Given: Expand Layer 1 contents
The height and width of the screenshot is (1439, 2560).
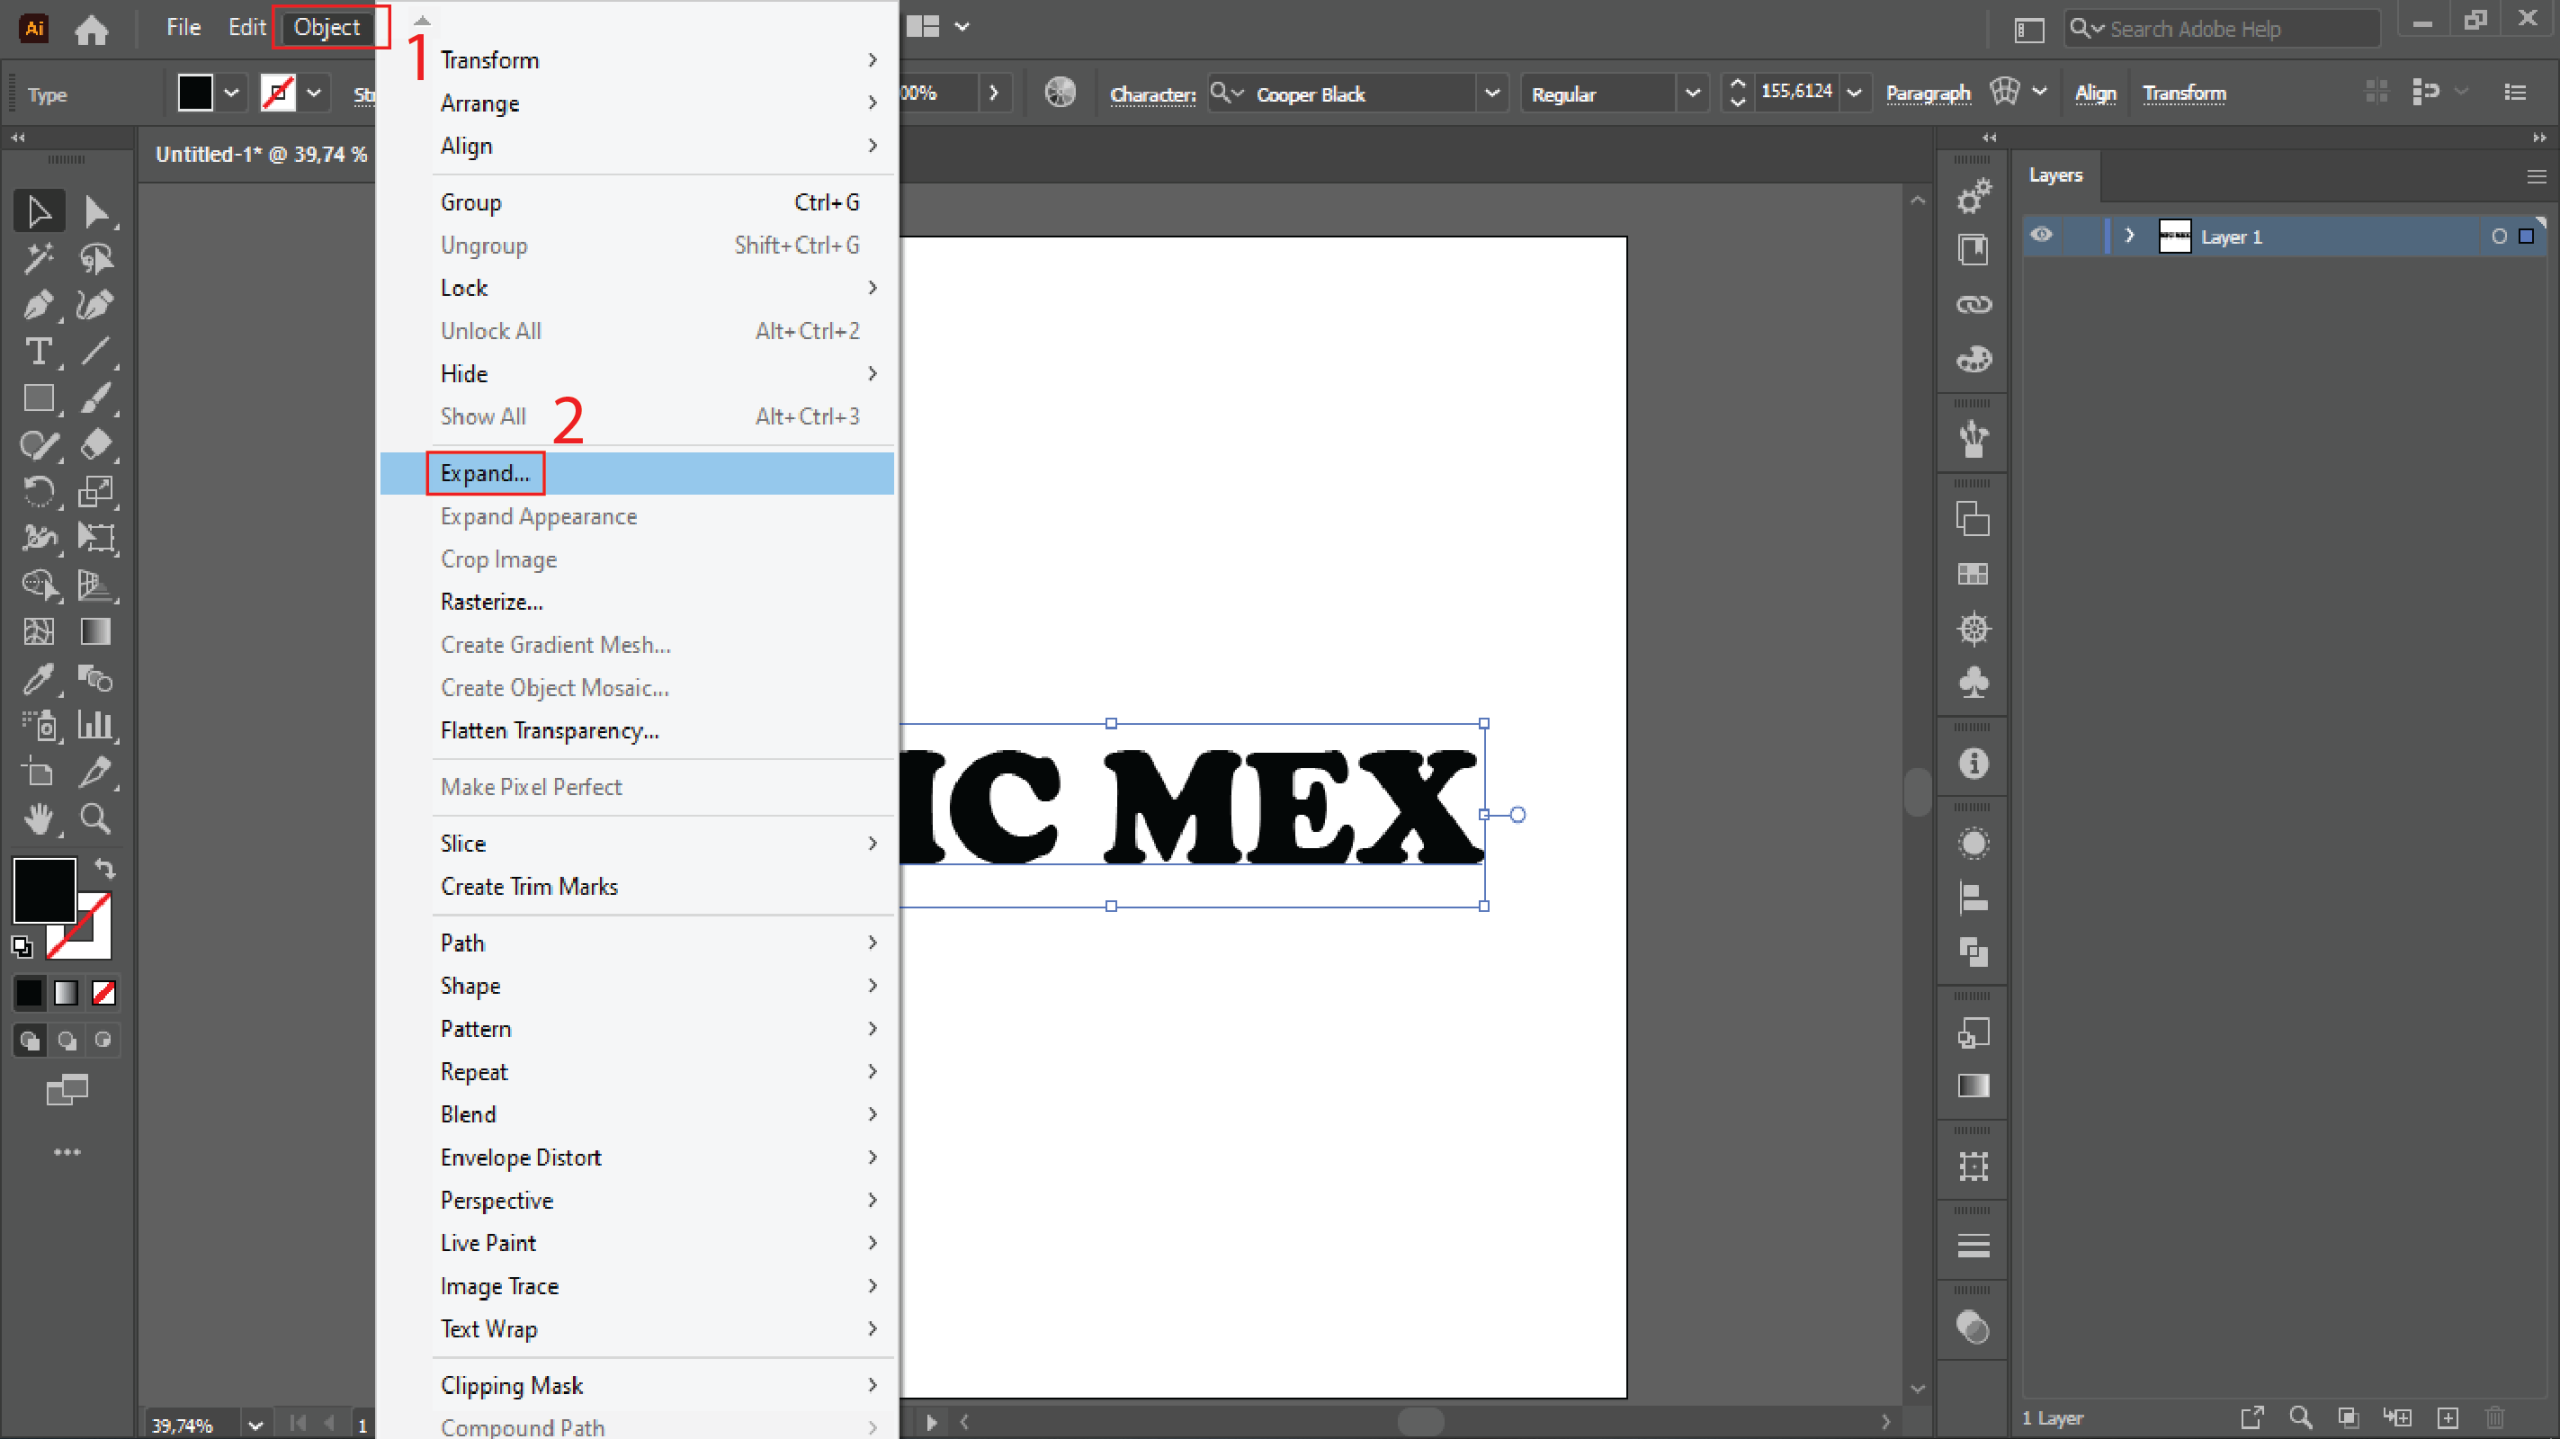Looking at the screenshot, I should click(2129, 236).
